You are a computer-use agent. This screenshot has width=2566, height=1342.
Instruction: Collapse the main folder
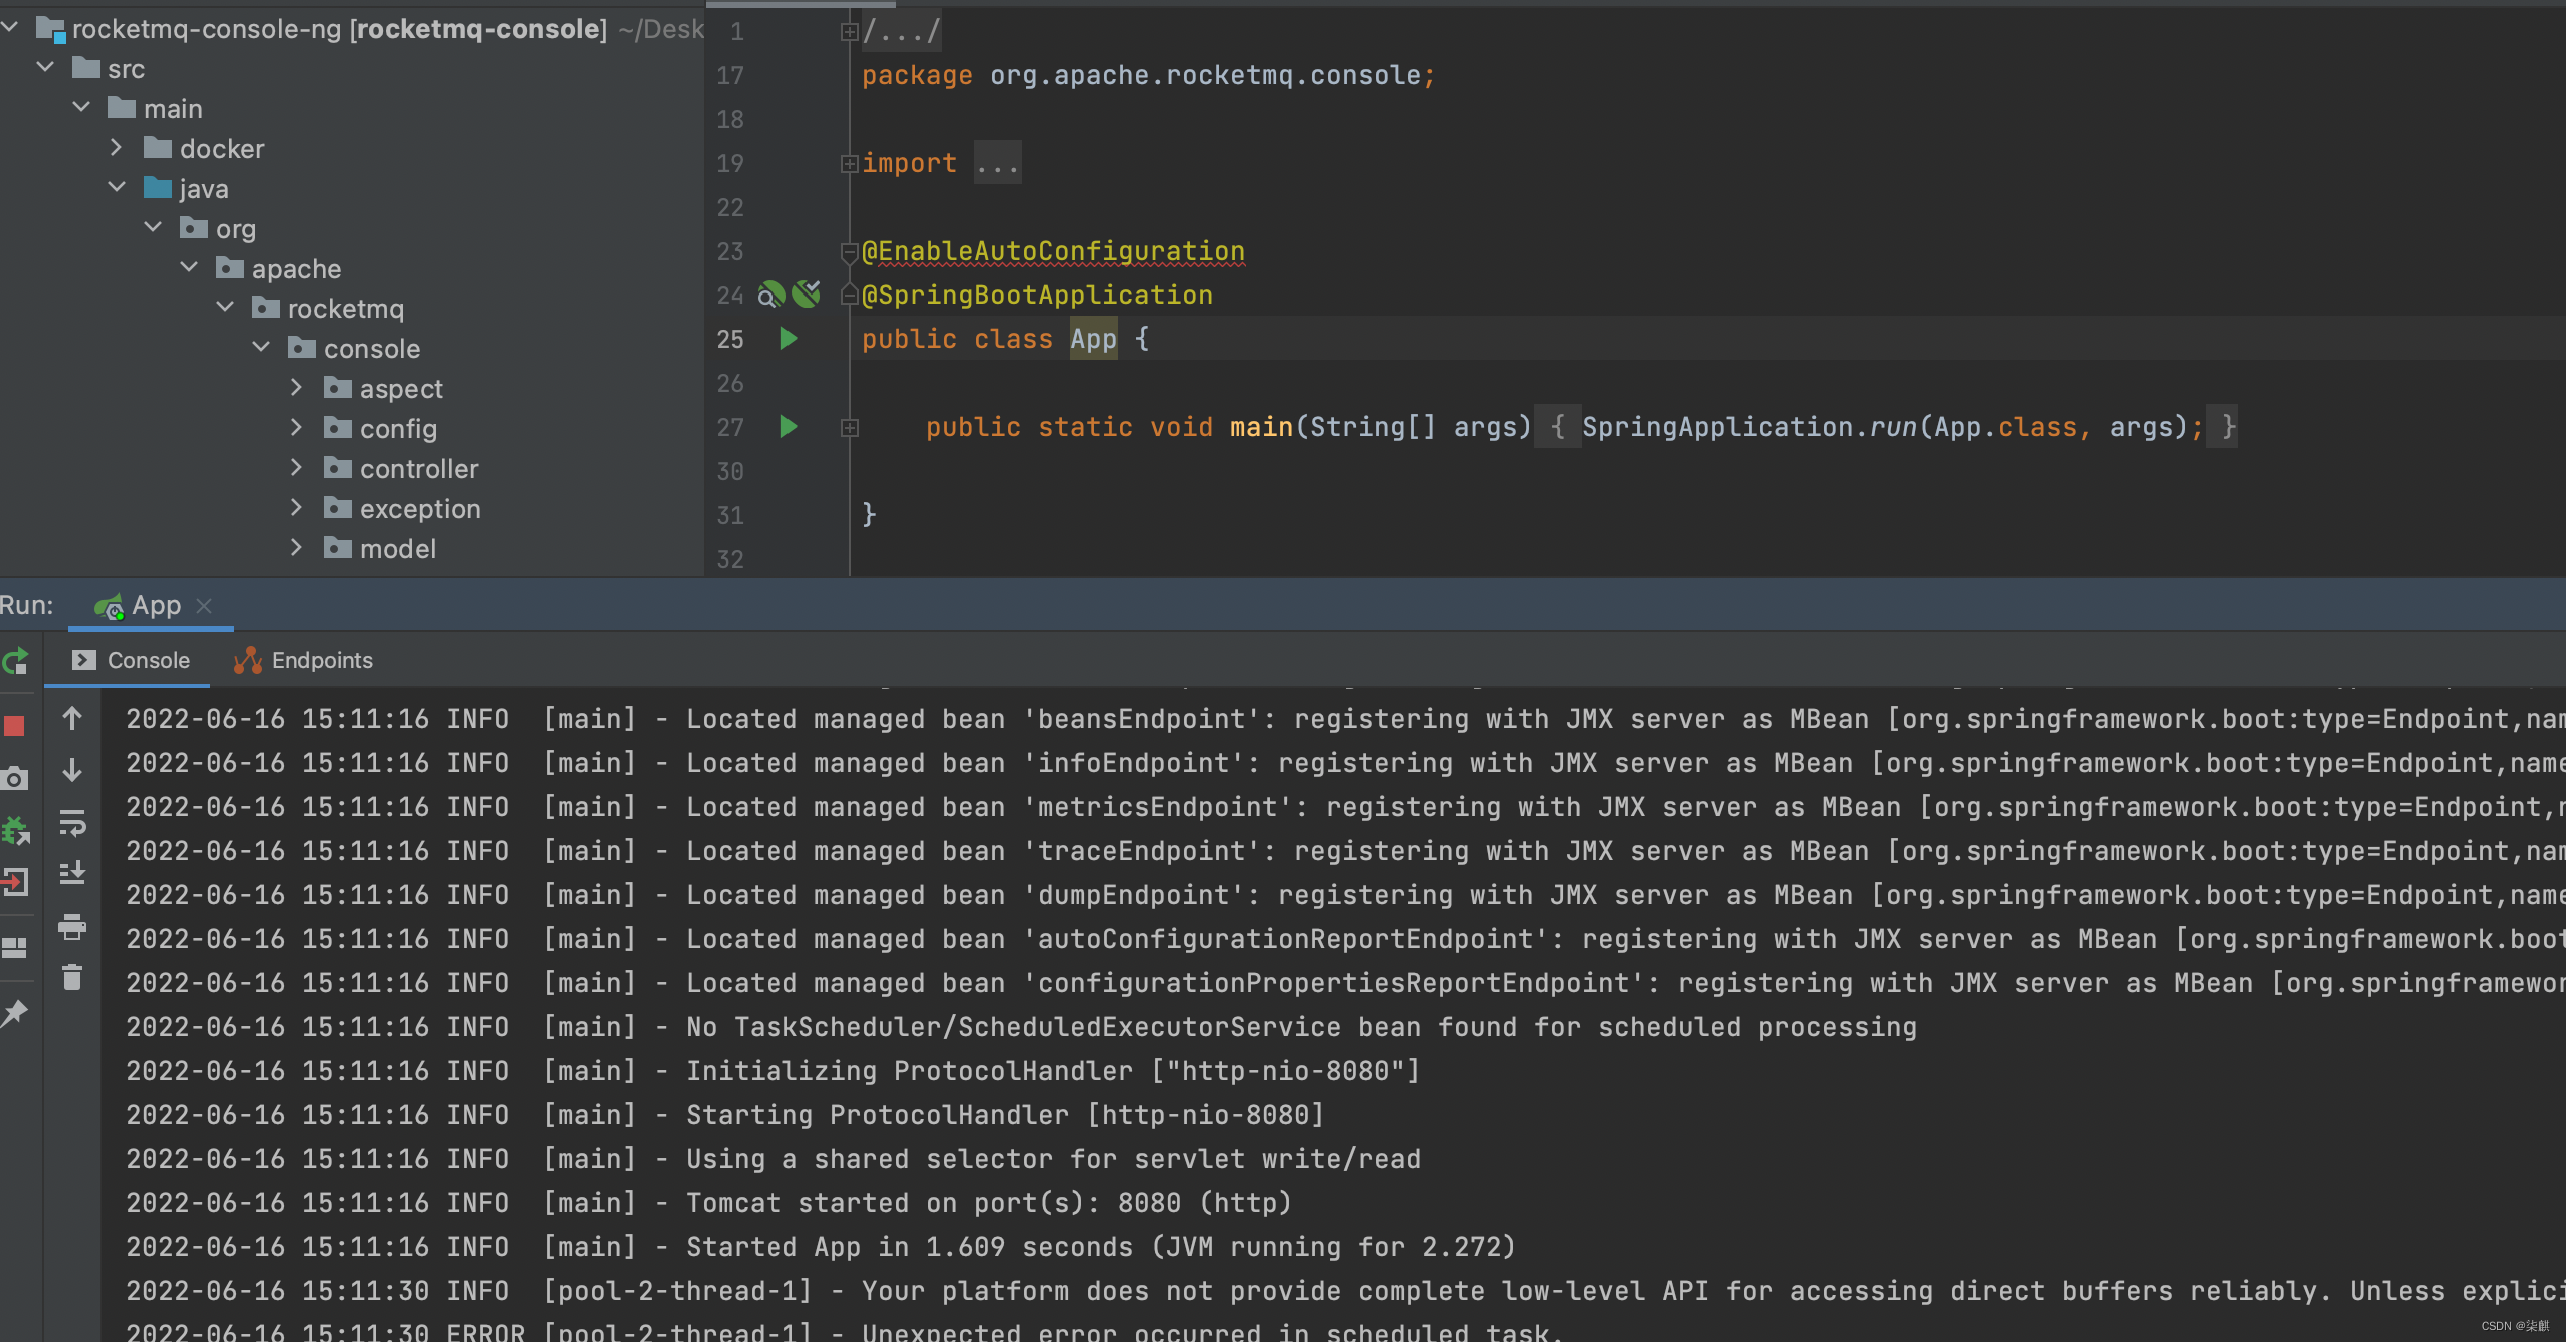(81, 107)
